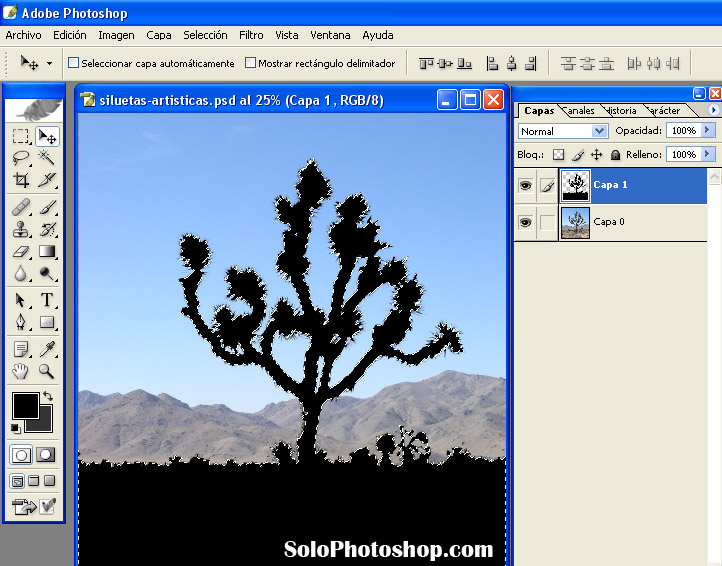The width and height of the screenshot is (722, 566).
Task: Toggle visibility of Capa 0 layer
Action: (525, 222)
